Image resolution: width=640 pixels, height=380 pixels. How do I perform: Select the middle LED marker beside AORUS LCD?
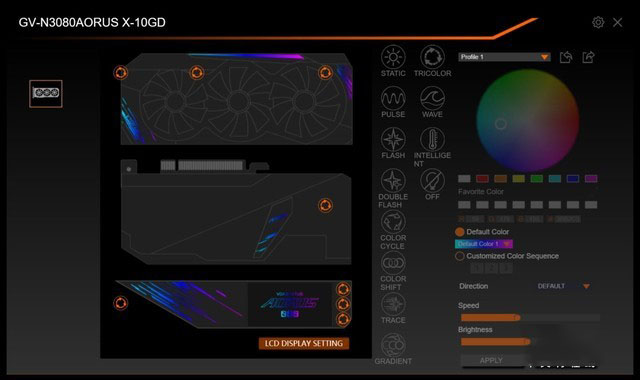point(343,304)
